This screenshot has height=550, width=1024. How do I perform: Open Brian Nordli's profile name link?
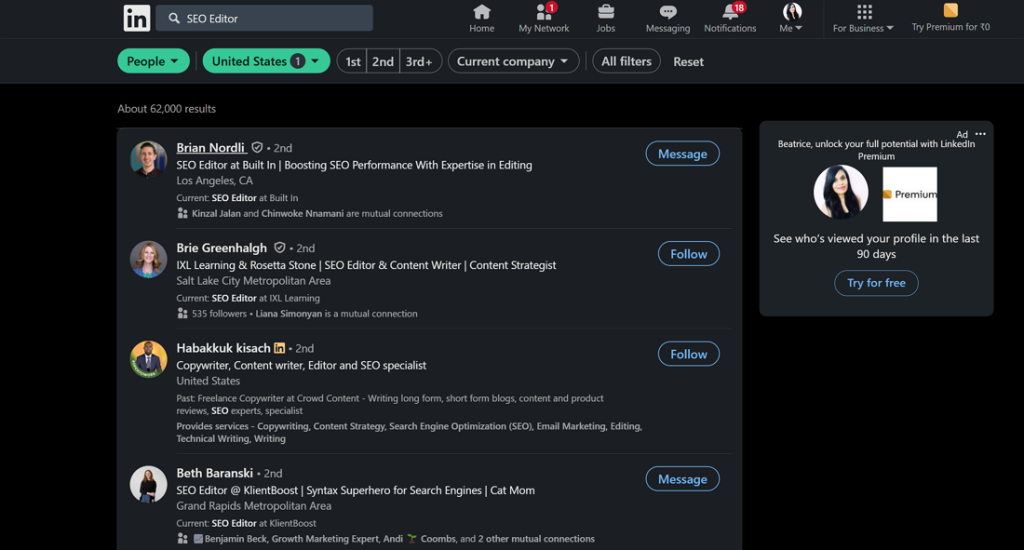coord(210,148)
